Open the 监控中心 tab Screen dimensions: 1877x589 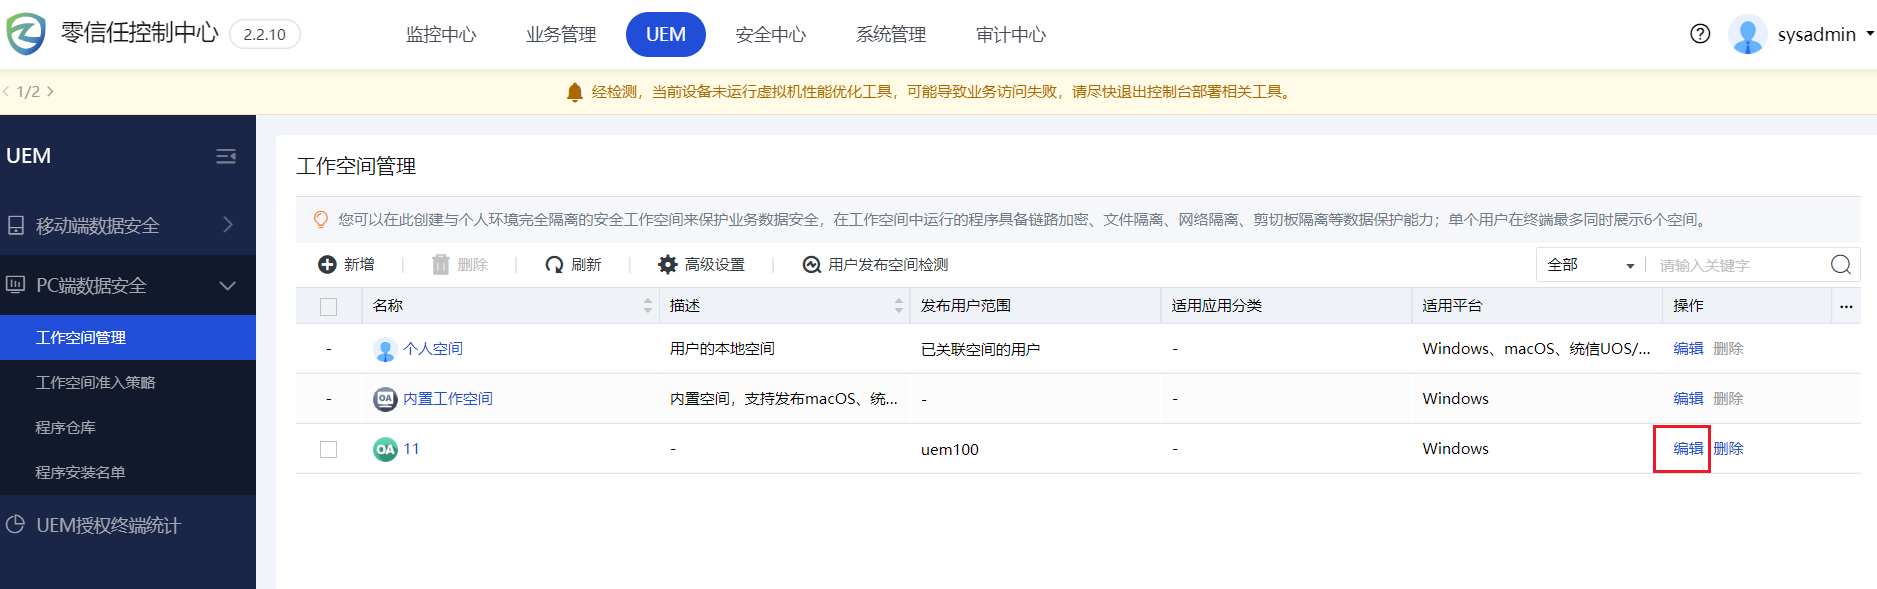tap(441, 35)
